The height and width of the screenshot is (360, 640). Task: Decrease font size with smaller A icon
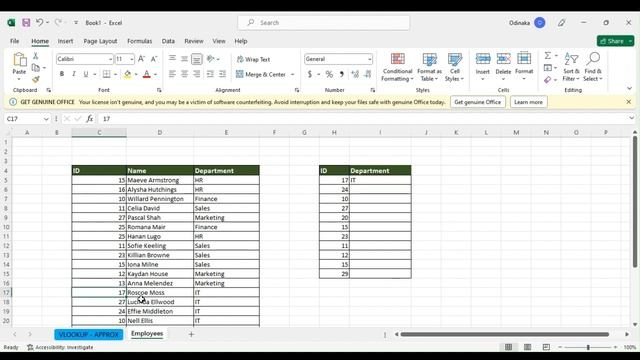pyautogui.click(x=154, y=59)
